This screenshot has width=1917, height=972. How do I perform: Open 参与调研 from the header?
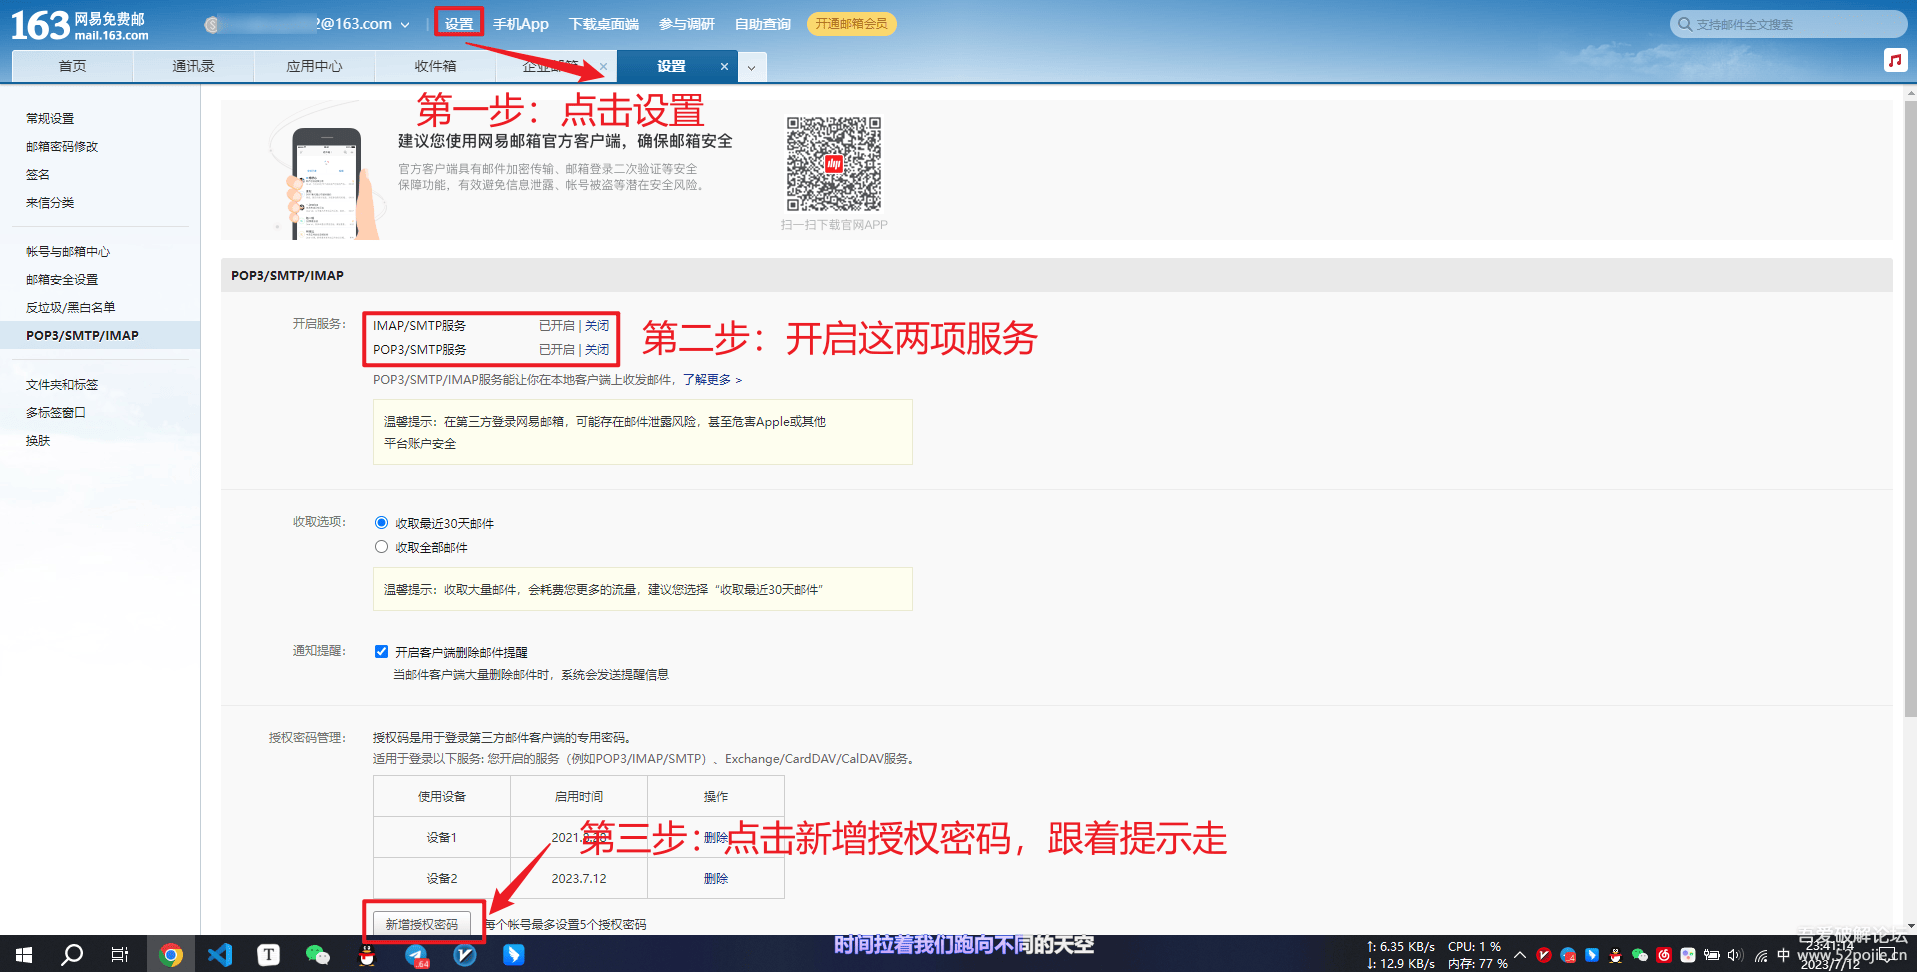pyautogui.click(x=686, y=24)
